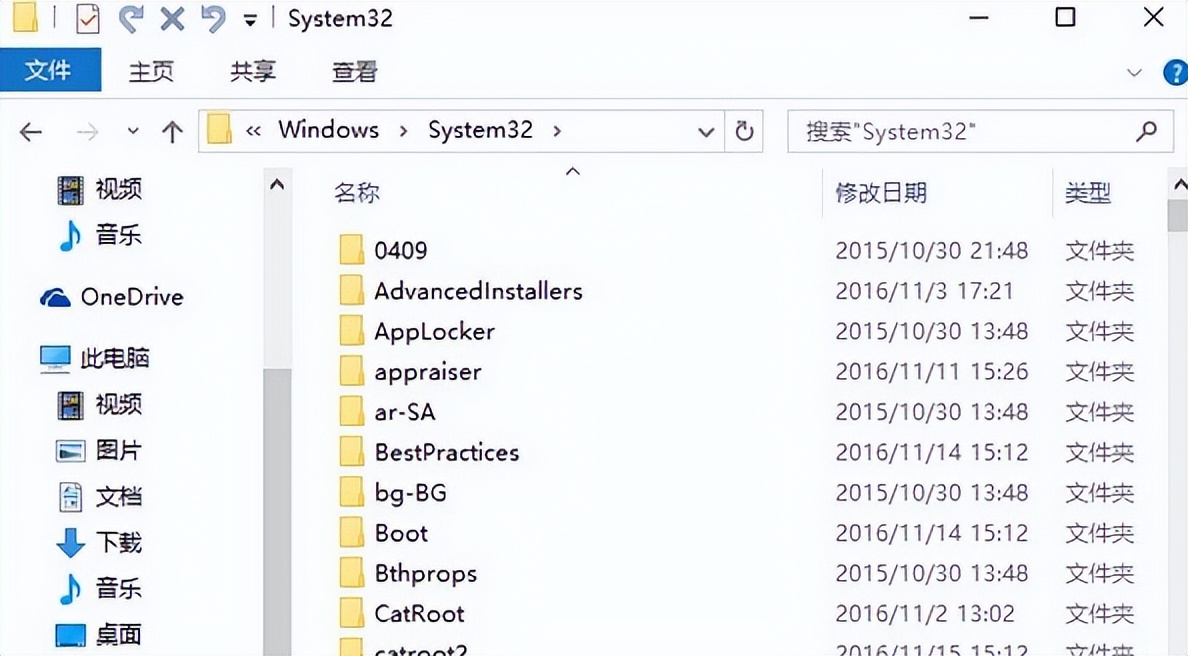Select the AdvancedInstallers folder

tap(478, 291)
